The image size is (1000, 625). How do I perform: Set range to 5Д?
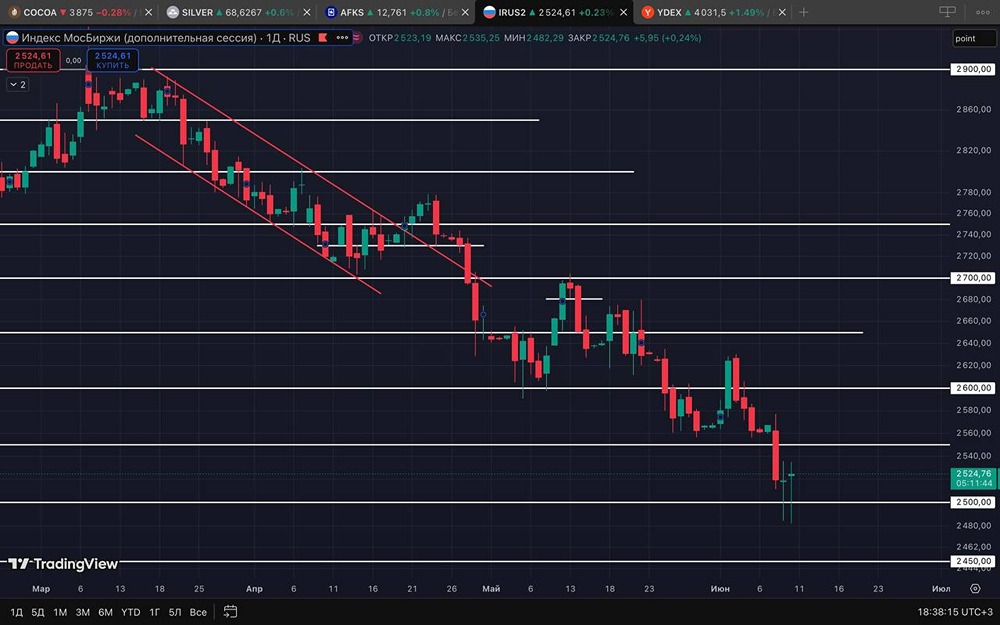38,612
